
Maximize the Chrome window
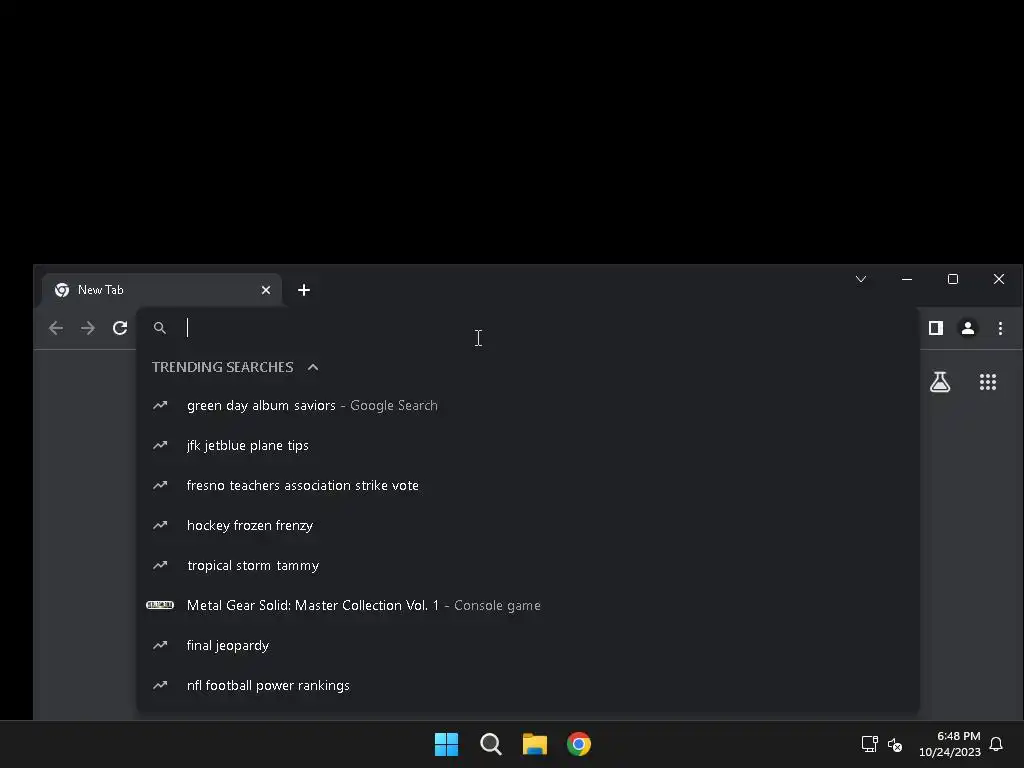pyautogui.click(x=953, y=279)
